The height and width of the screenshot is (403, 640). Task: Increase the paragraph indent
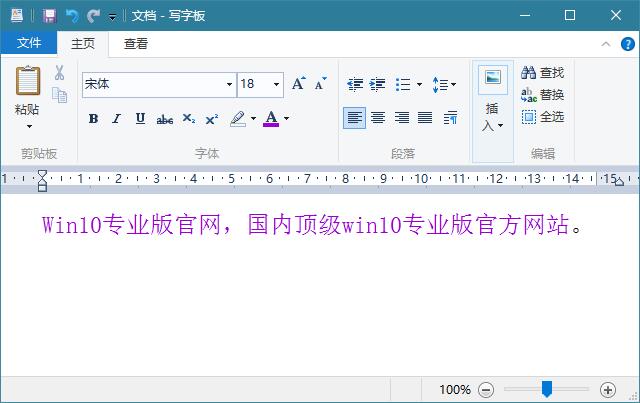click(x=377, y=85)
